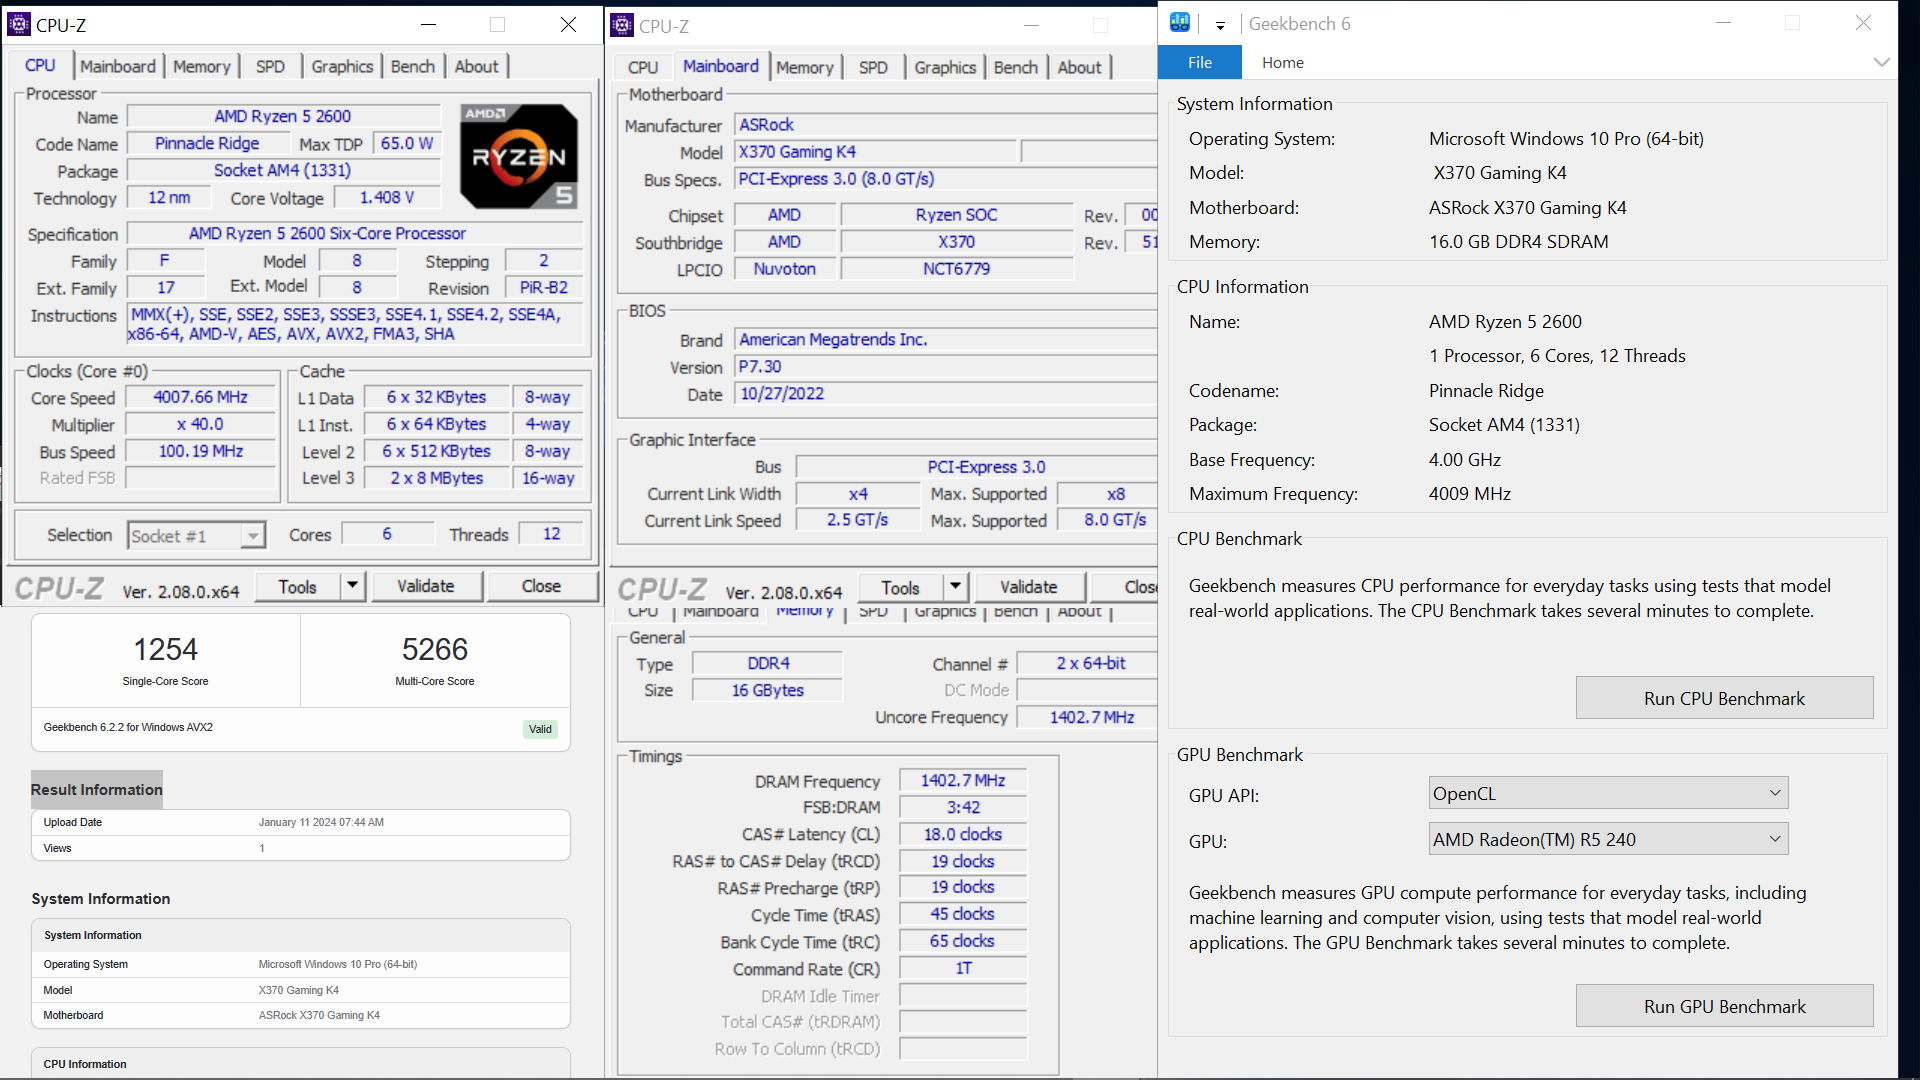This screenshot has height=1080, width=1920.
Task: Start the Run CPU Benchmark button
Action: point(1724,698)
